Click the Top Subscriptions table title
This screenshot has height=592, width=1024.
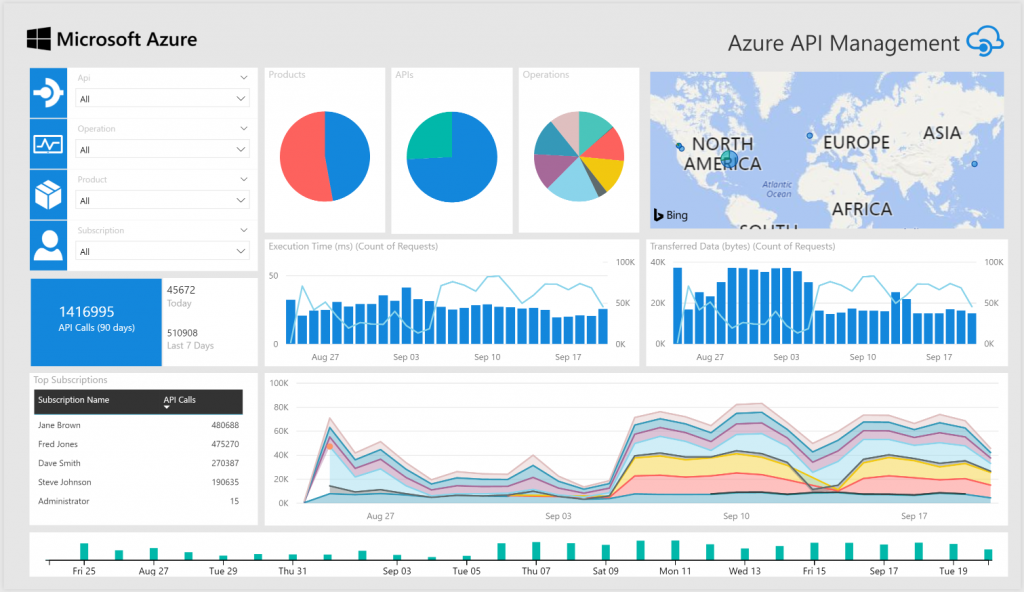click(x=71, y=380)
